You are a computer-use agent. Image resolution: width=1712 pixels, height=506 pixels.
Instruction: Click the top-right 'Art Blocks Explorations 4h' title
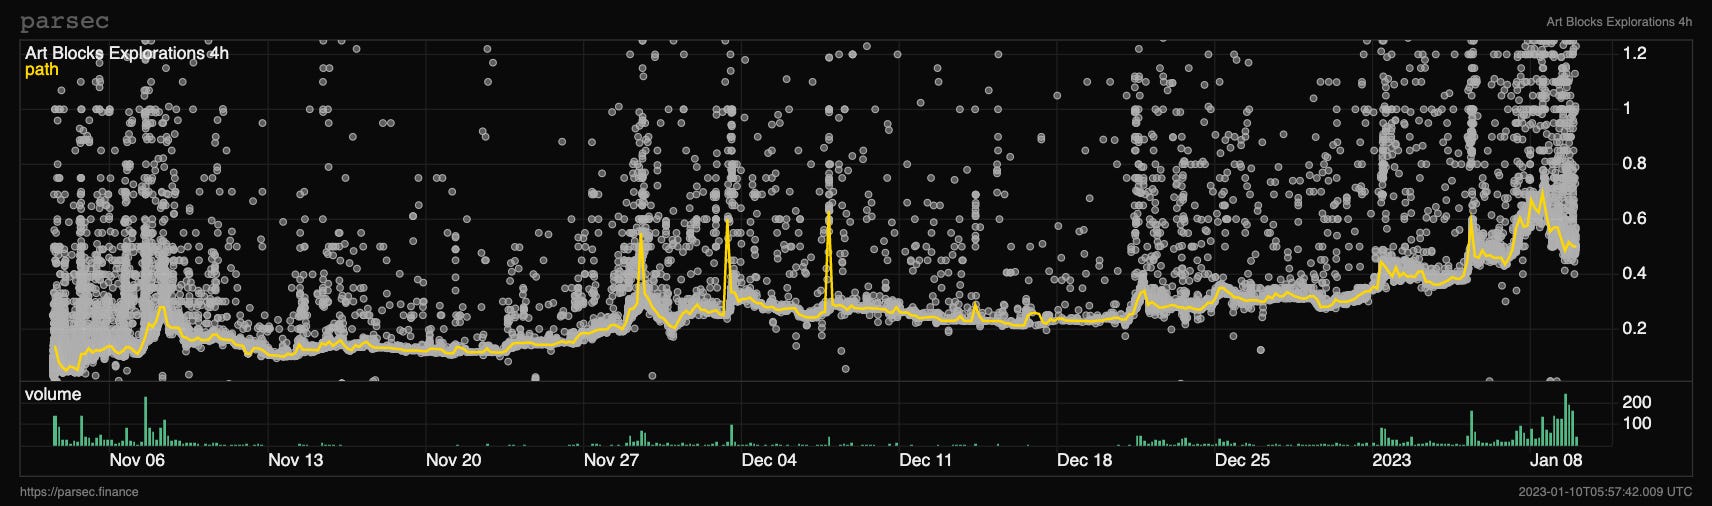point(1619,21)
